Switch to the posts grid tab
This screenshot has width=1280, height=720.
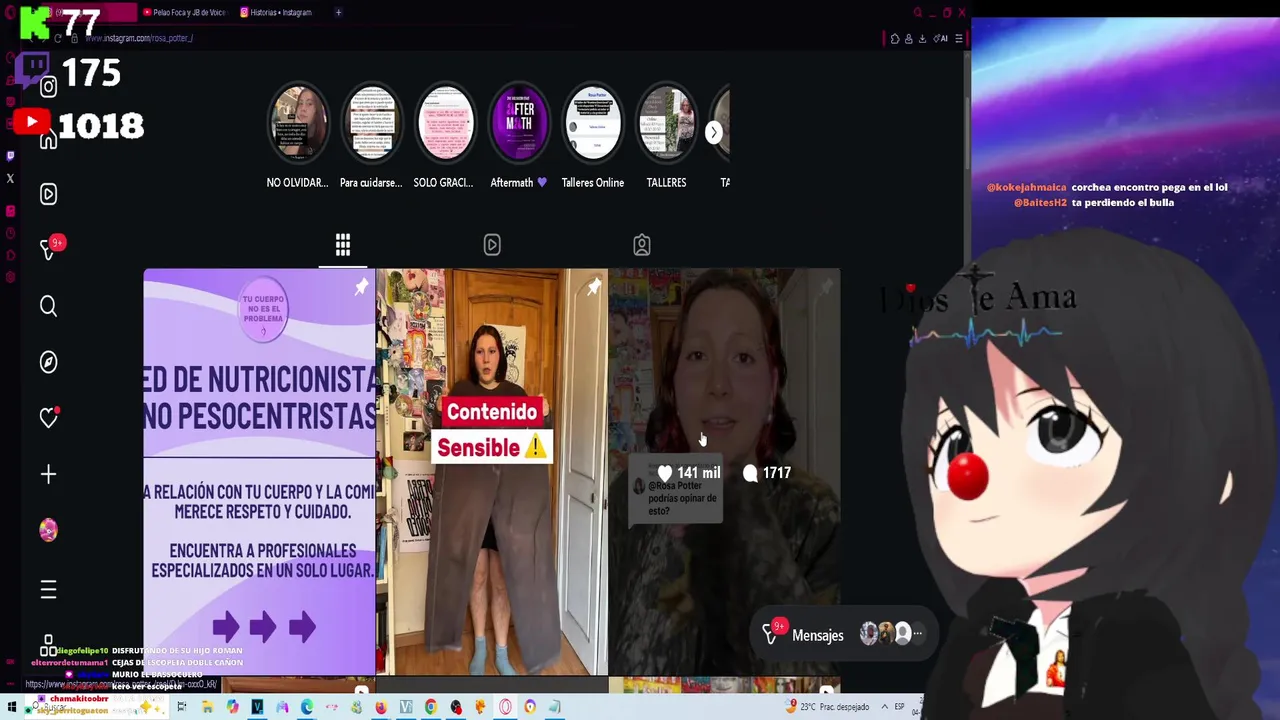(x=343, y=244)
